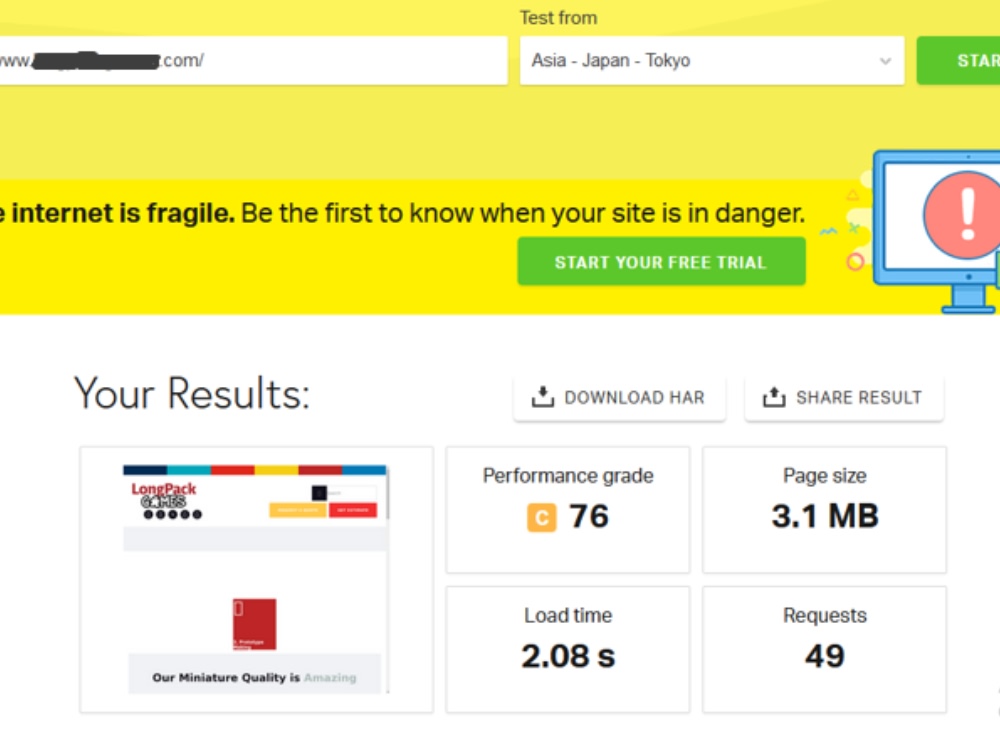Click the Requests label
The width and height of the screenshot is (1000, 750).
[825, 615]
